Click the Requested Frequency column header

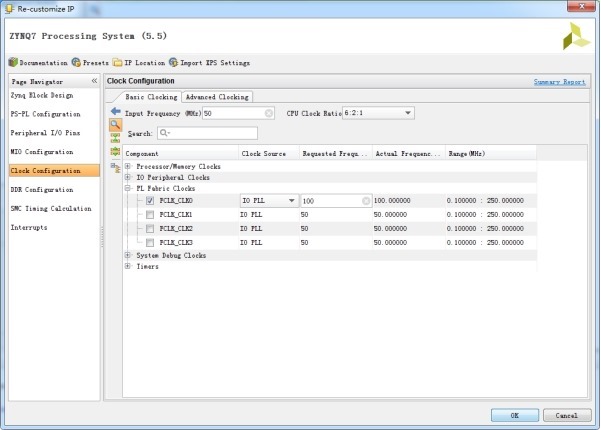(x=336, y=153)
